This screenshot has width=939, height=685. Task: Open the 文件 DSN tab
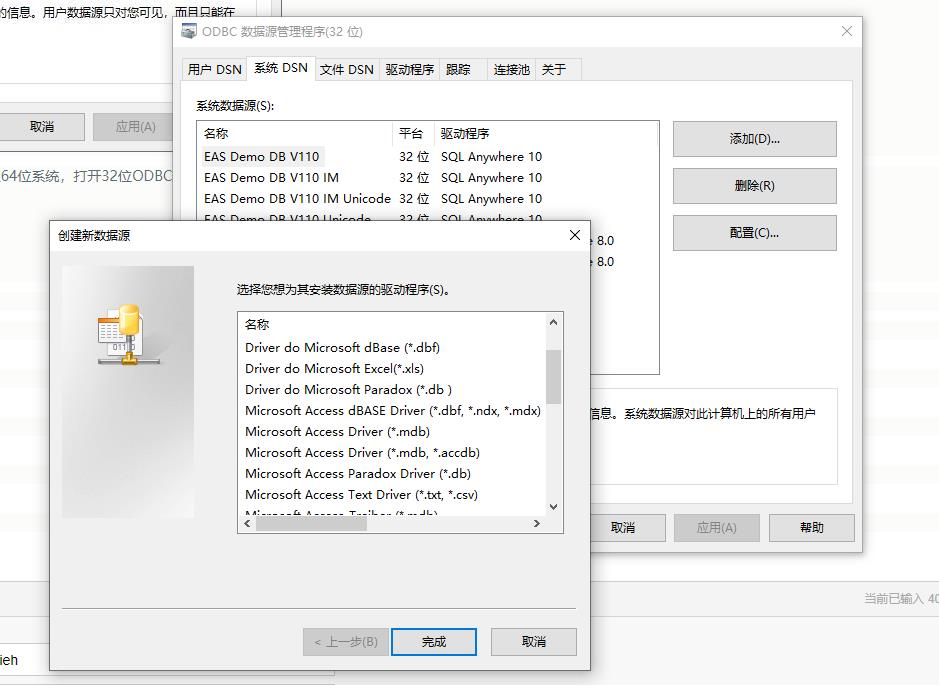pyautogui.click(x=347, y=69)
